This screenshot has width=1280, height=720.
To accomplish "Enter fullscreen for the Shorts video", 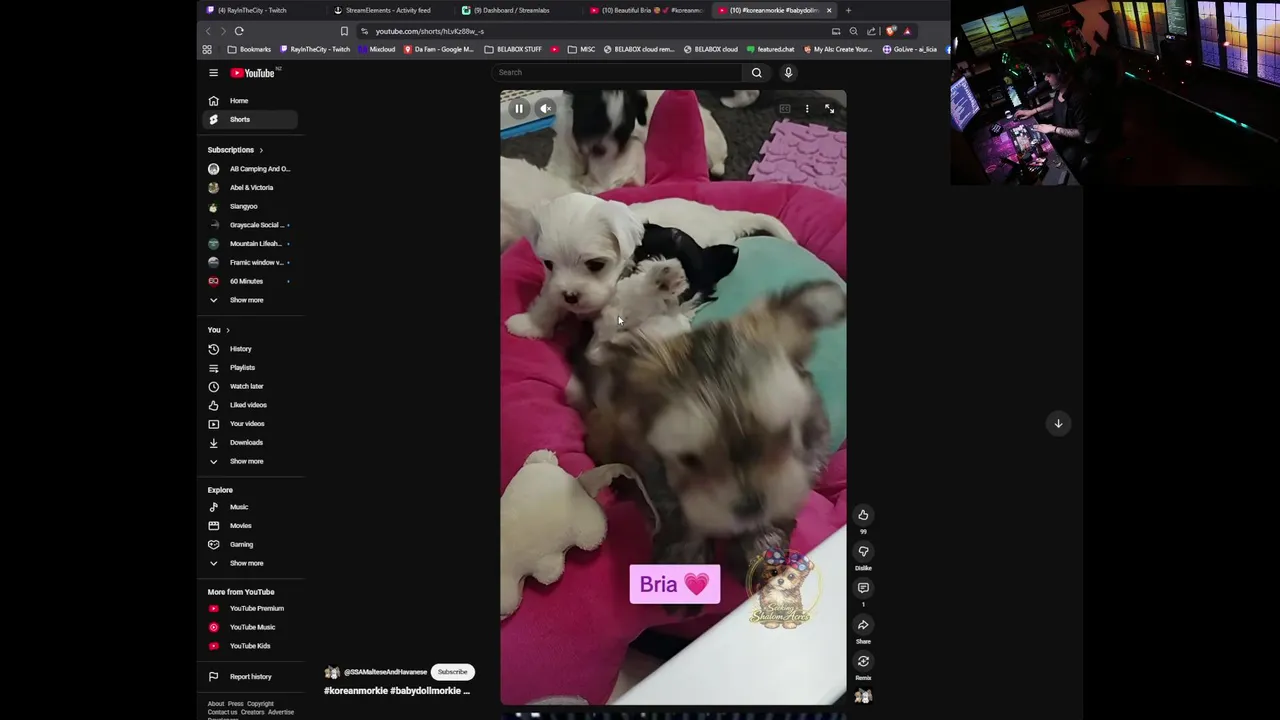I will (829, 108).
